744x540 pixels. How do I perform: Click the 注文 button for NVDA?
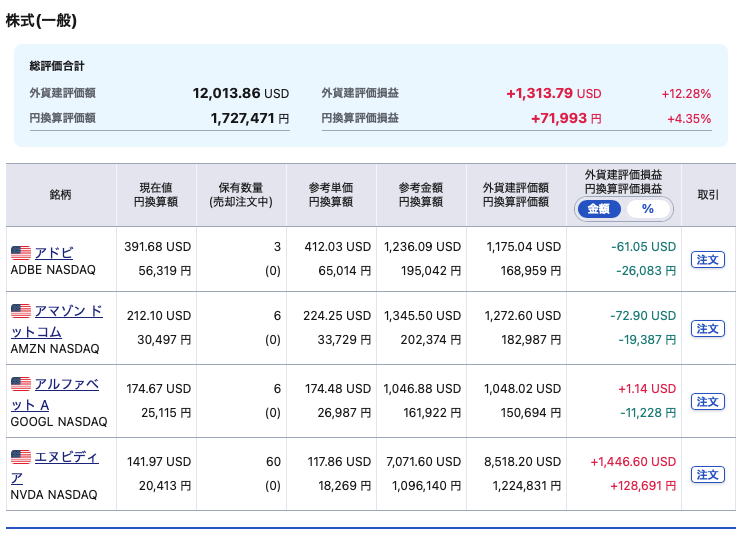click(707, 475)
